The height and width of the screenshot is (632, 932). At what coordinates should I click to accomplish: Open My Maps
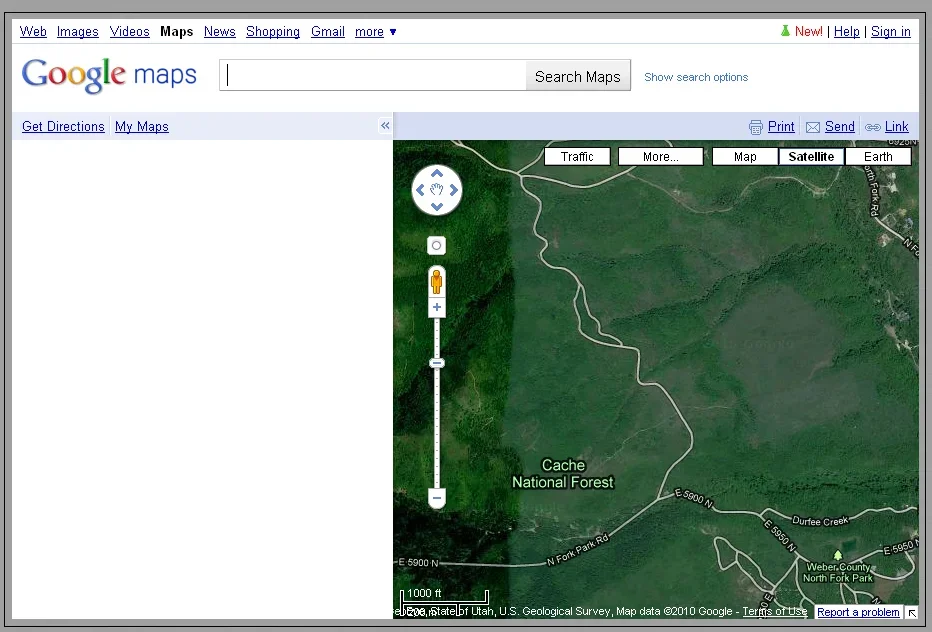pyautogui.click(x=141, y=127)
